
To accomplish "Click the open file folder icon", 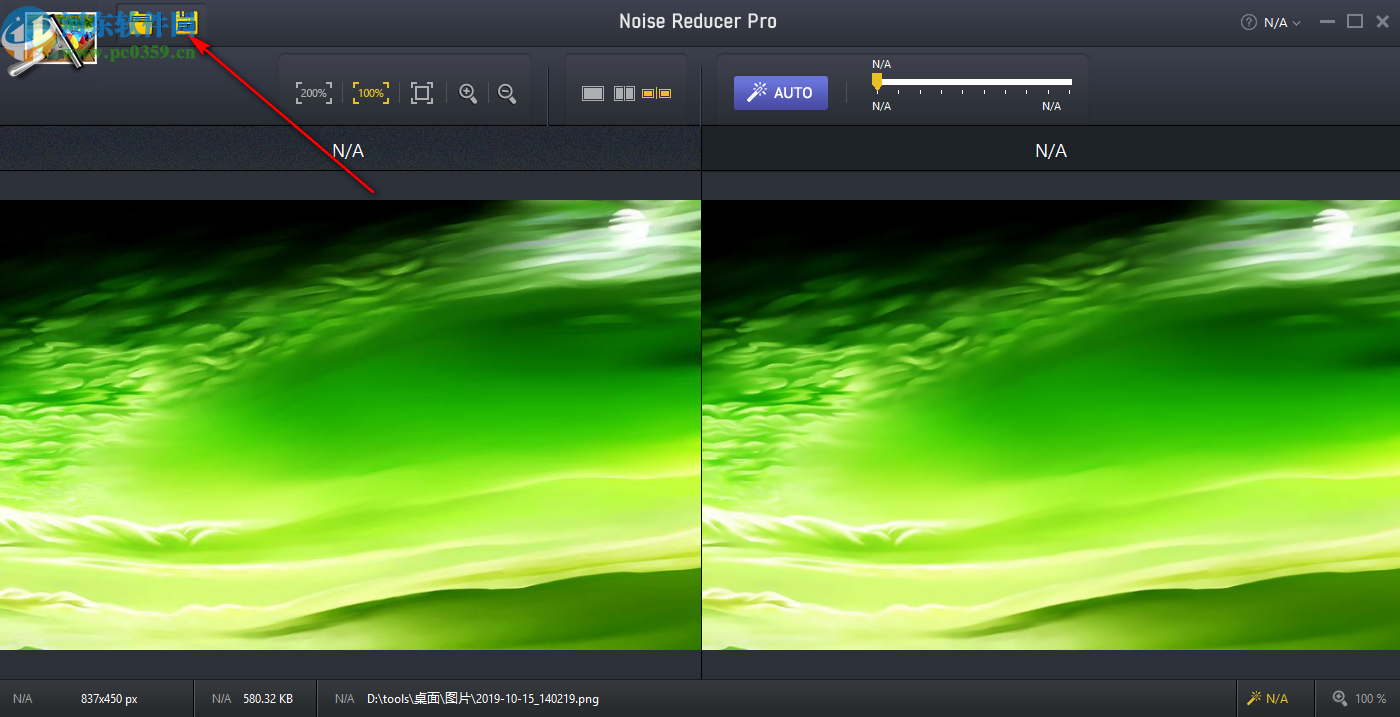I will tap(141, 23).
